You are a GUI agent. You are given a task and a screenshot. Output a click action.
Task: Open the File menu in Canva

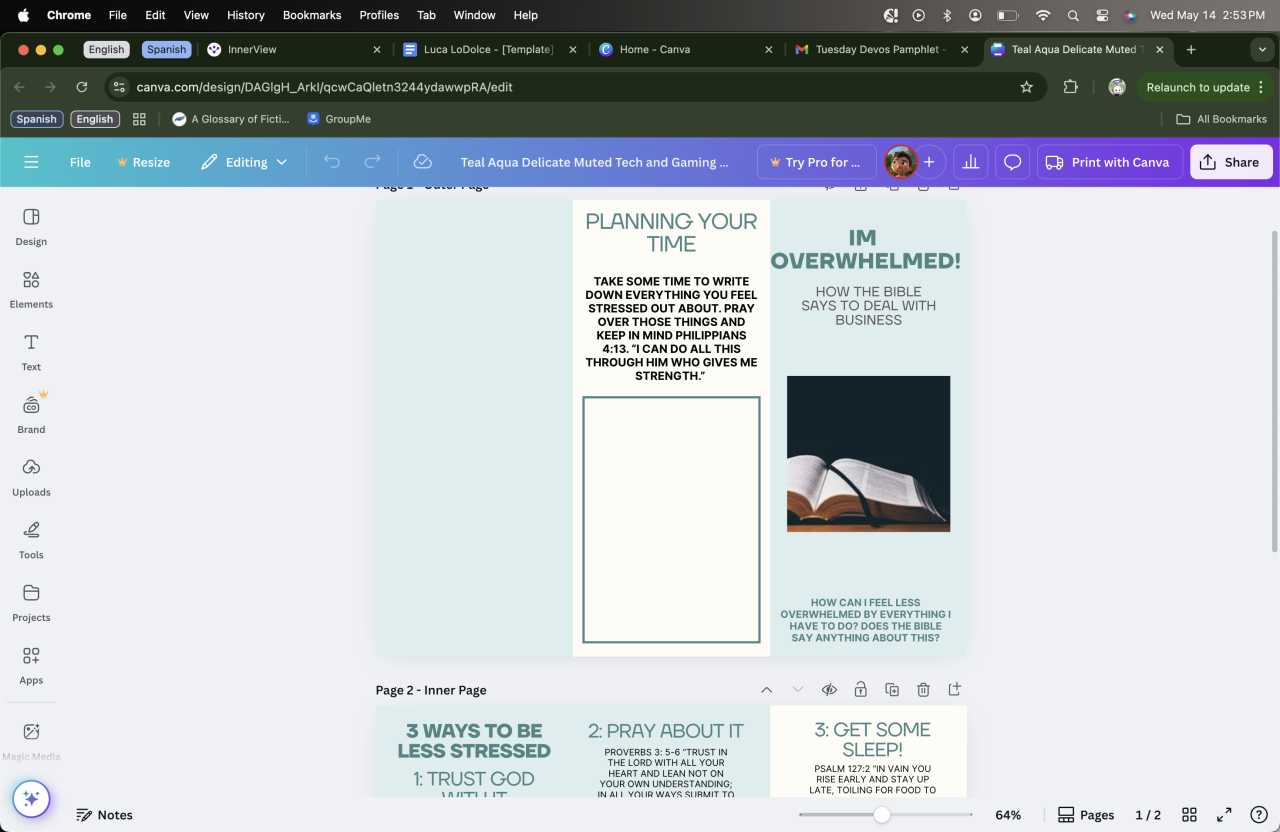click(80, 162)
